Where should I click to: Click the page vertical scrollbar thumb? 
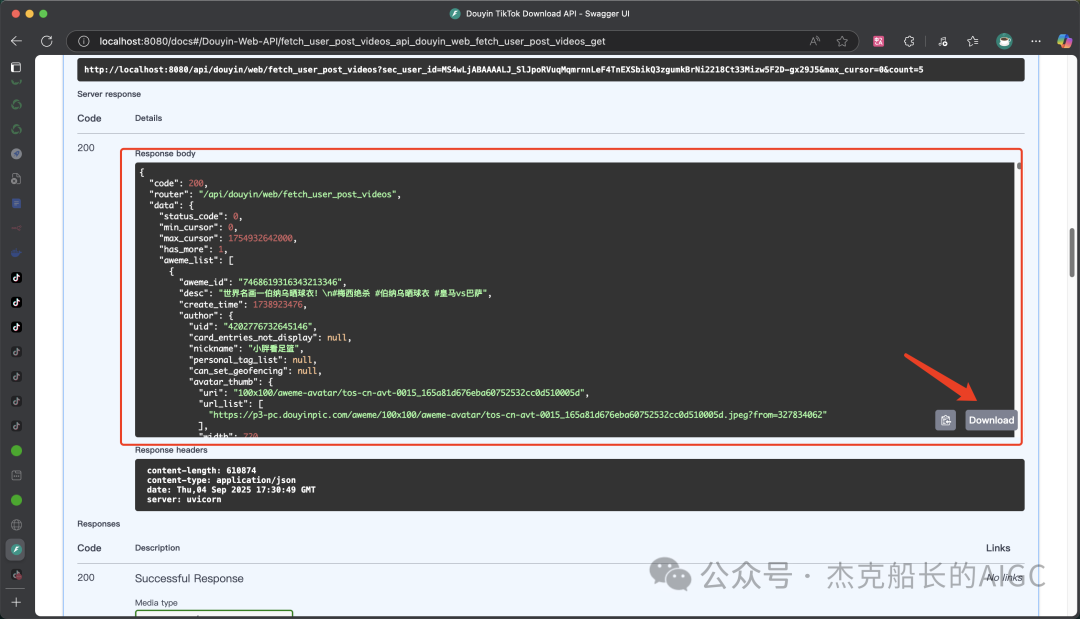coord(1071,252)
